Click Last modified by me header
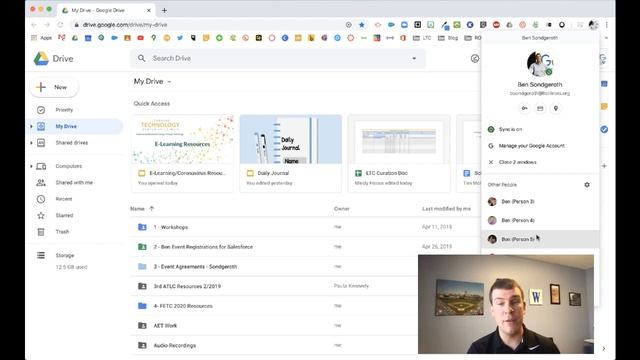 (446, 209)
